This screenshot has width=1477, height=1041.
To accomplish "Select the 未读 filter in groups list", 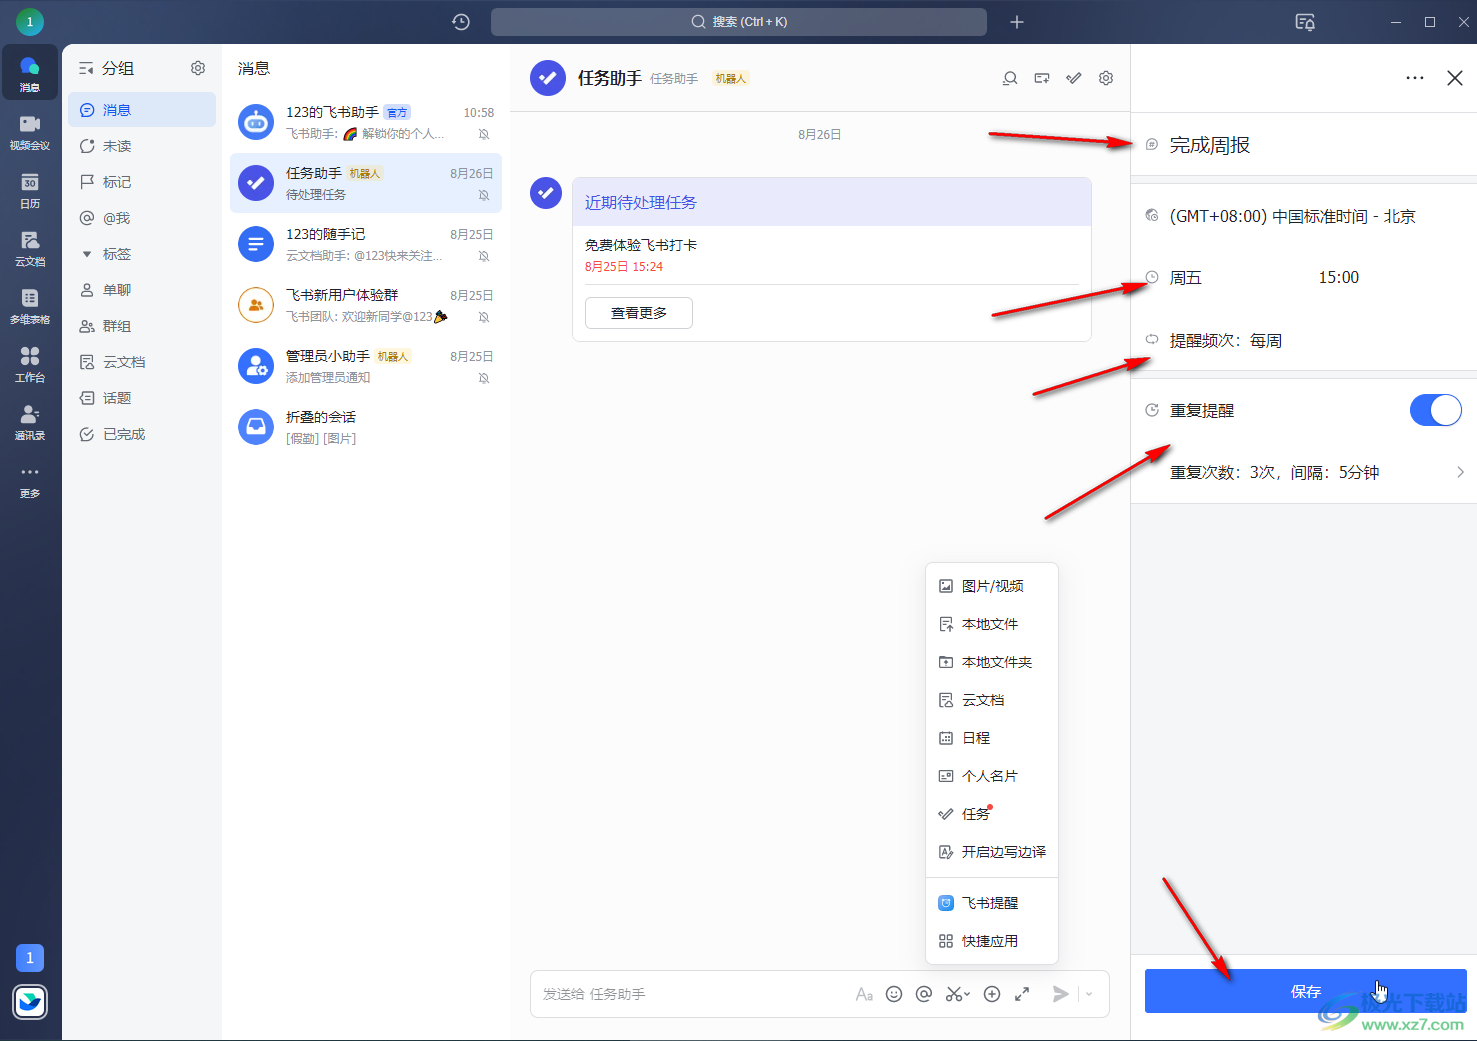I will [x=142, y=146].
